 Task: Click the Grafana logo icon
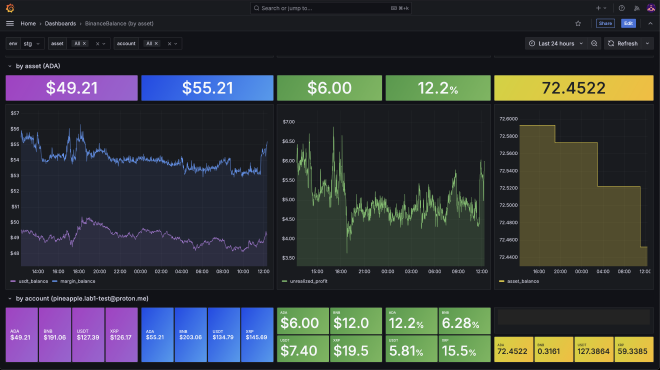coord(10,8)
